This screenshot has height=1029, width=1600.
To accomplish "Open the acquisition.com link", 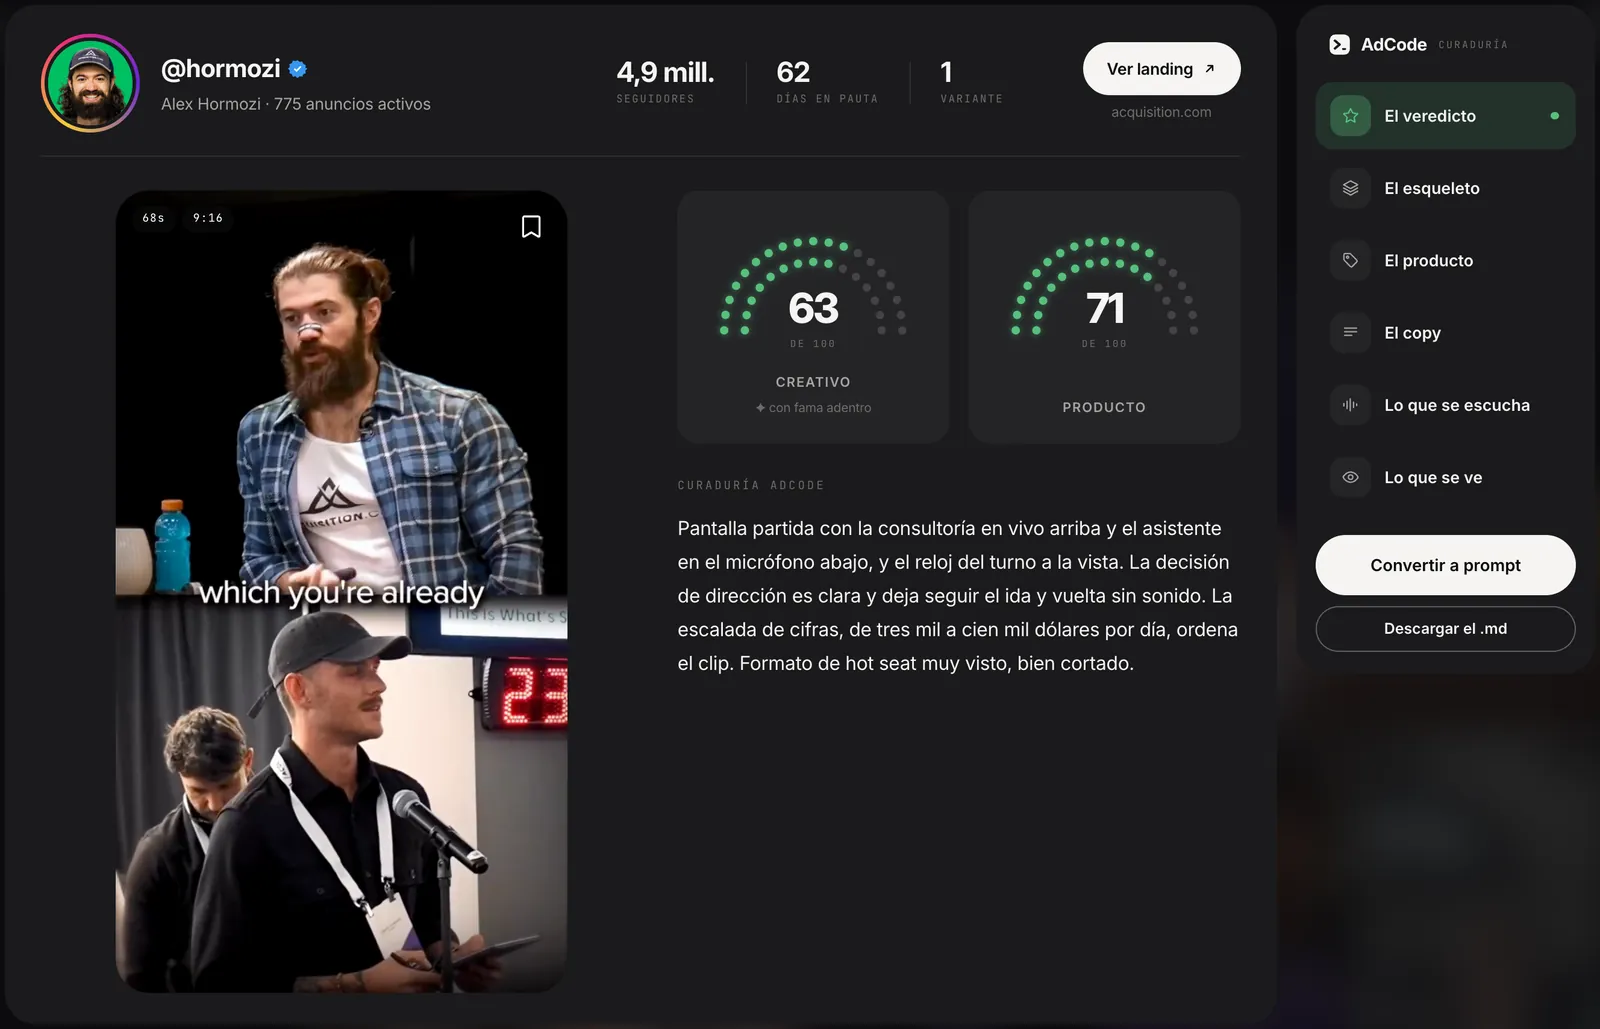I will (x=1161, y=112).
